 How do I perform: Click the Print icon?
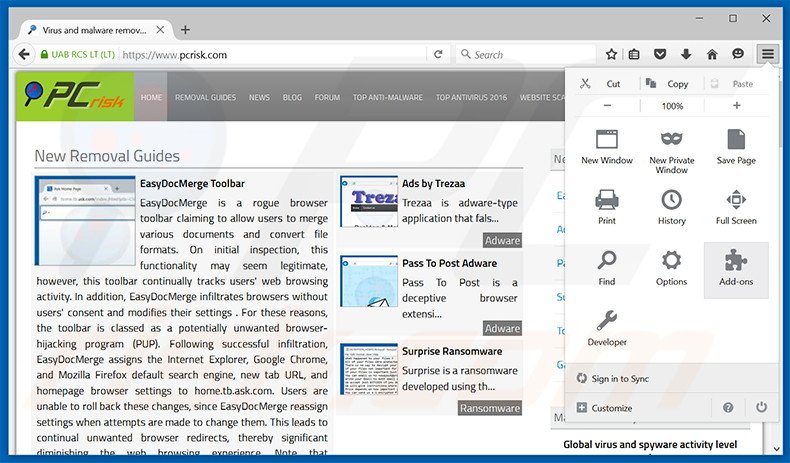point(607,200)
